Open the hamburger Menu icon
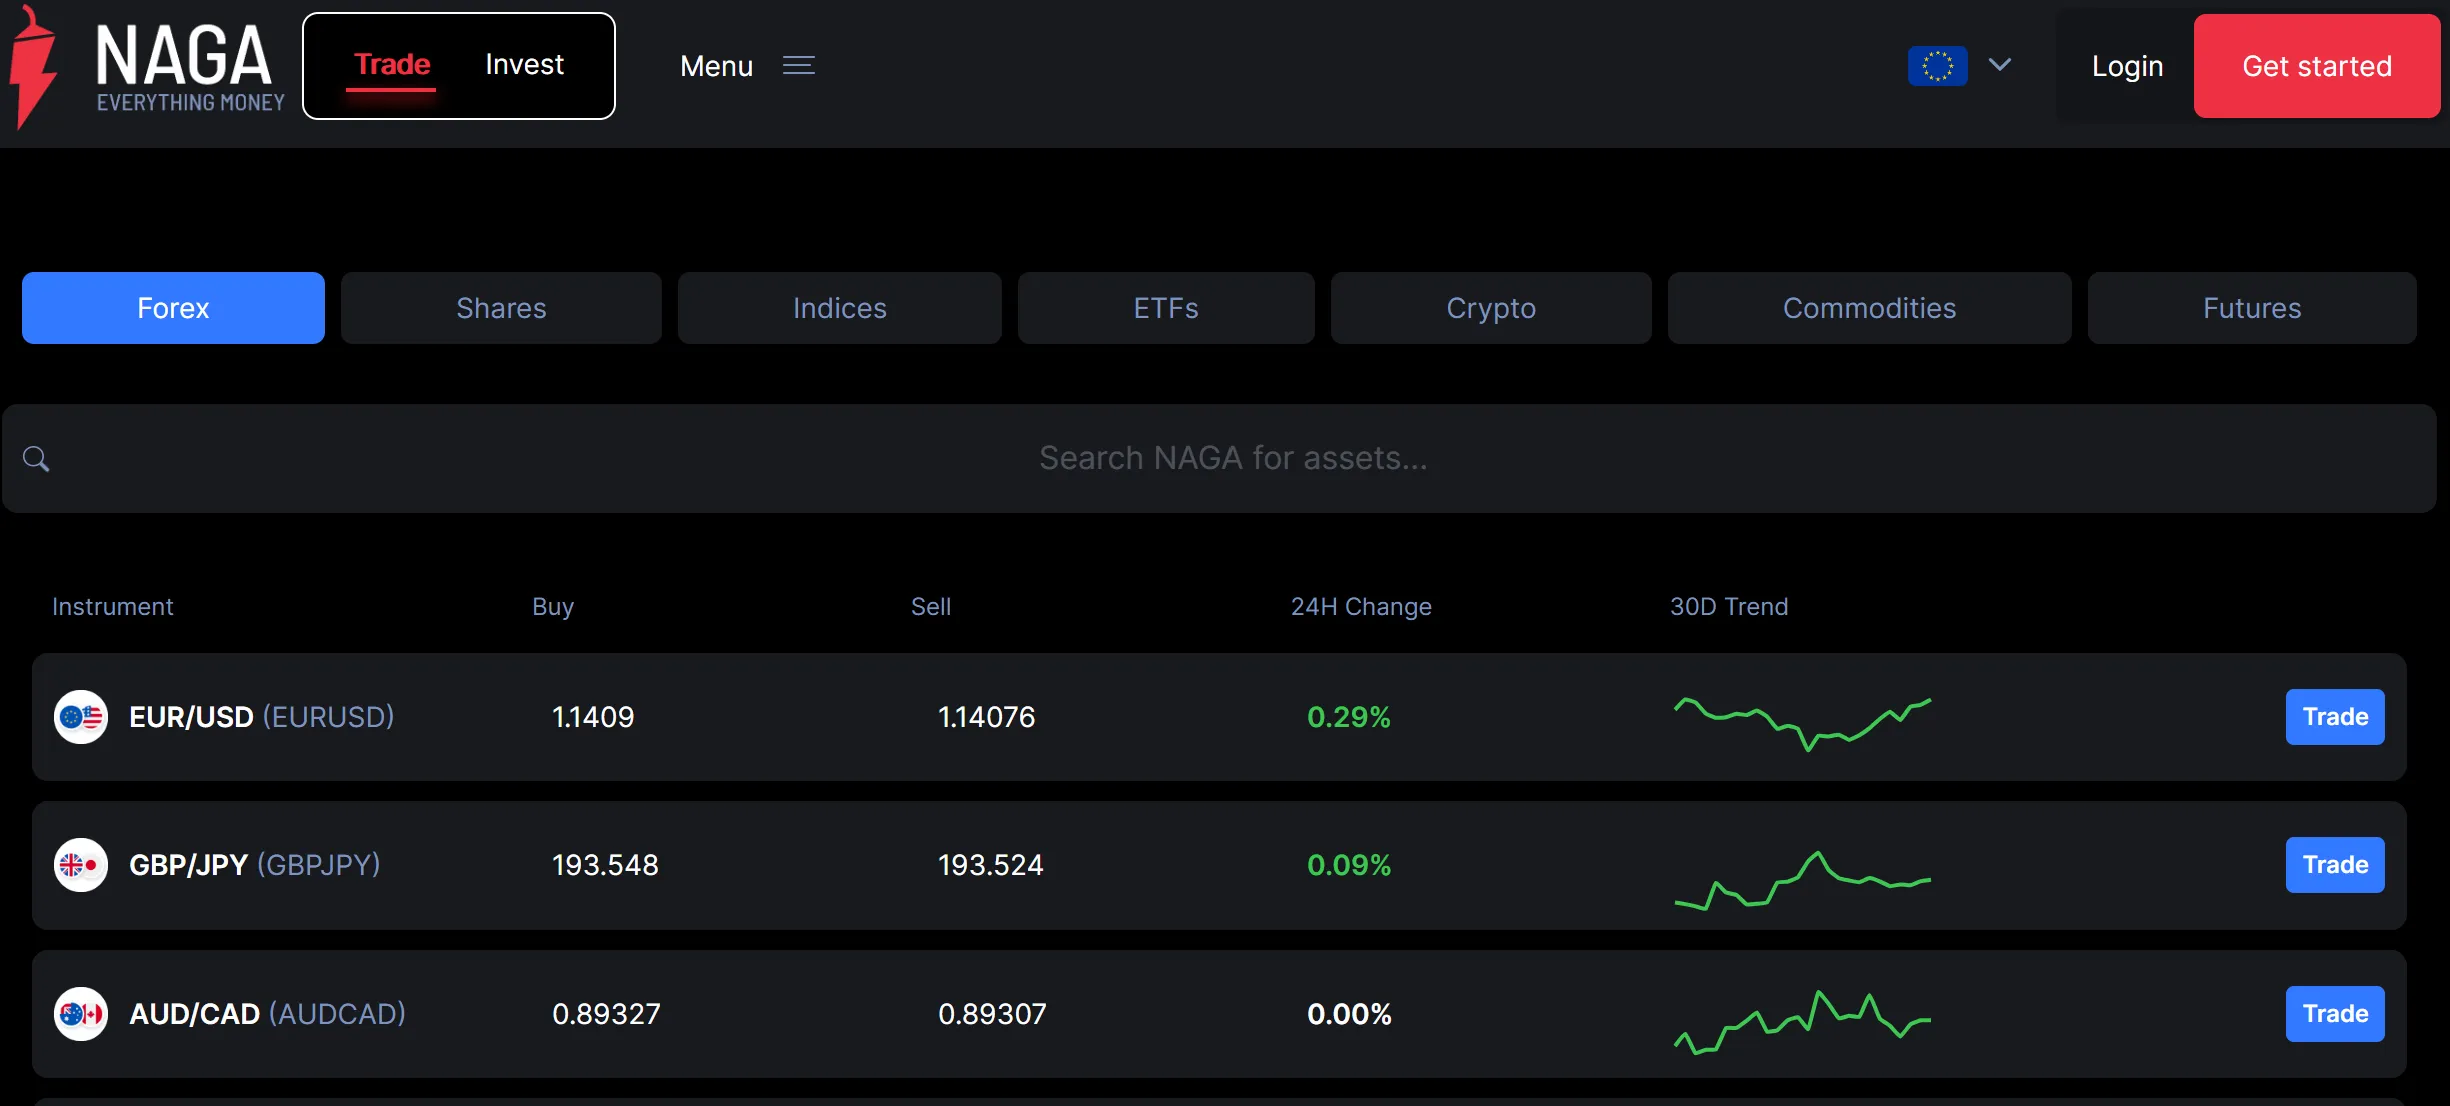 tap(798, 66)
